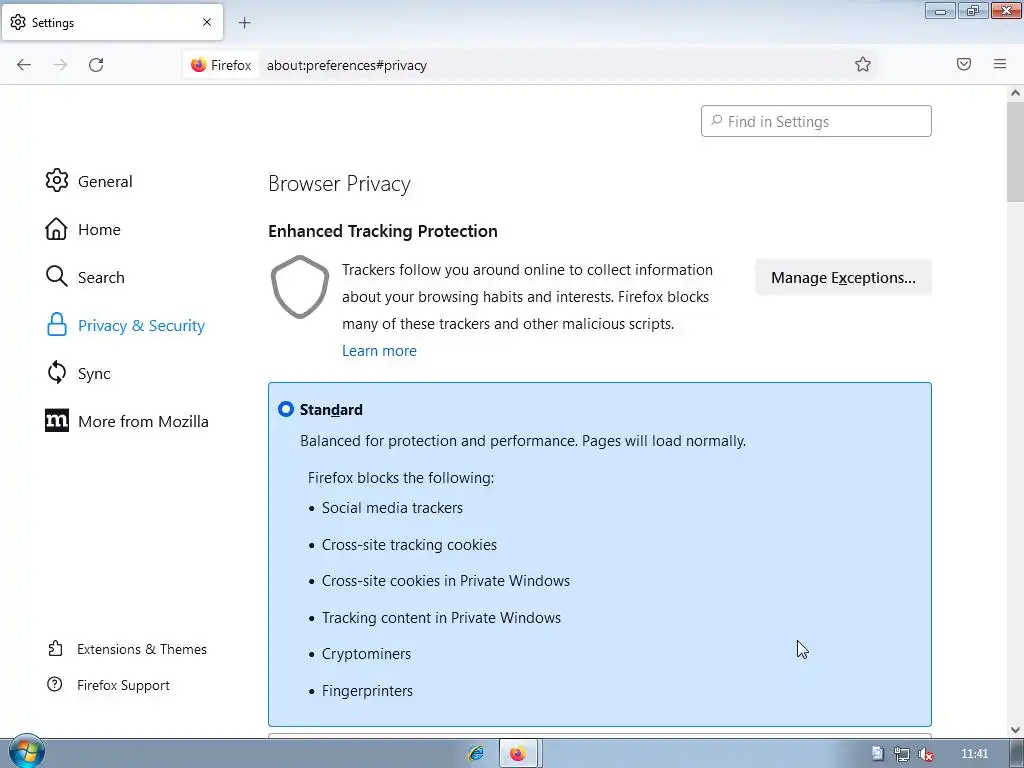Click the Enhanced Tracking Protection heading
The height and width of the screenshot is (768, 1024).
click(x=383, y=231)
